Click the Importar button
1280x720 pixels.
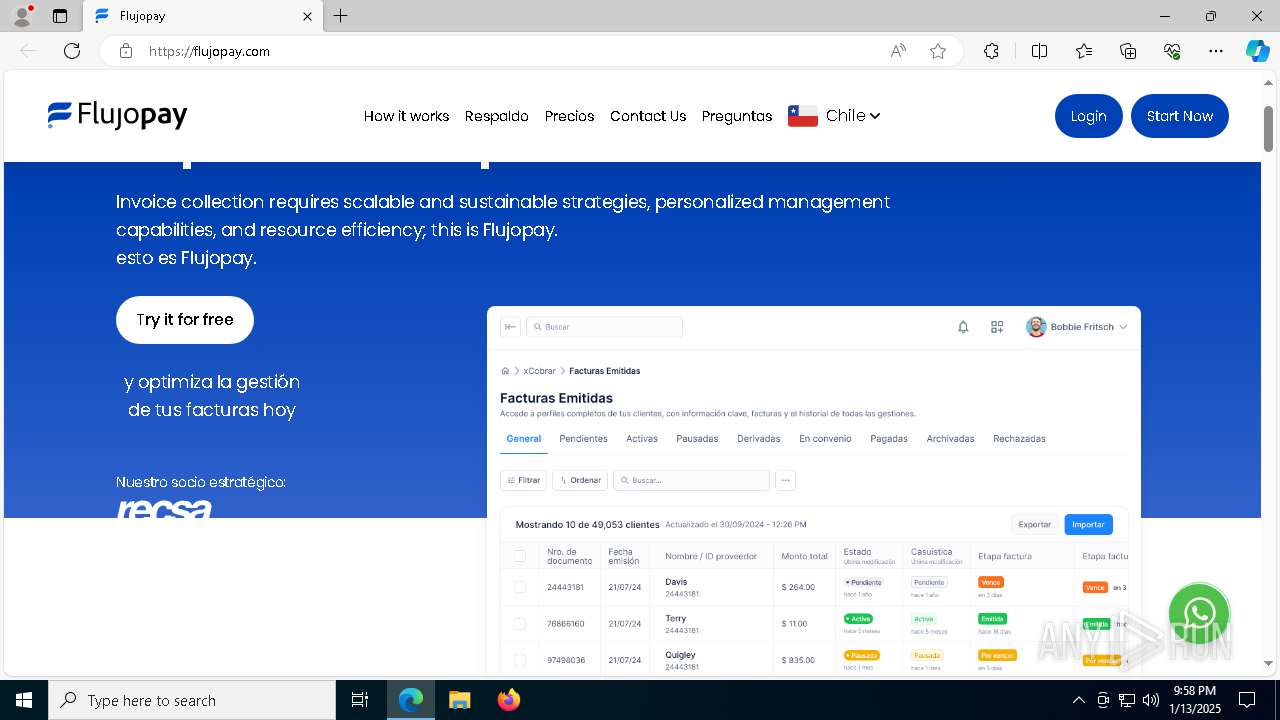(1088, 524)
